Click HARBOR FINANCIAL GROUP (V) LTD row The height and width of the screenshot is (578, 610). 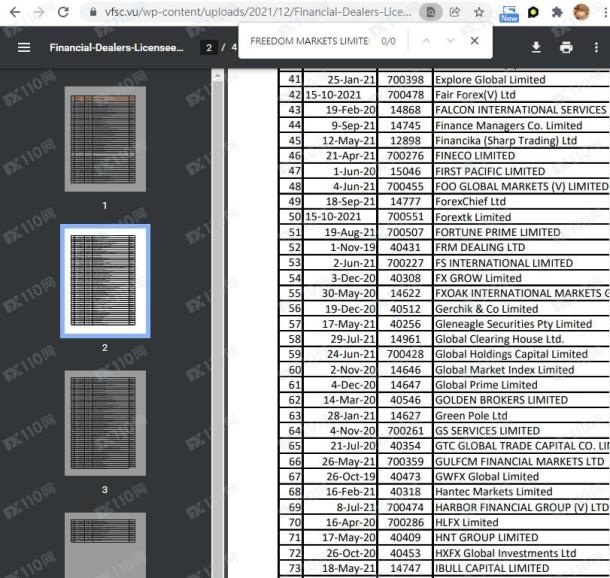pyautogui.click(x=444, y=507)
